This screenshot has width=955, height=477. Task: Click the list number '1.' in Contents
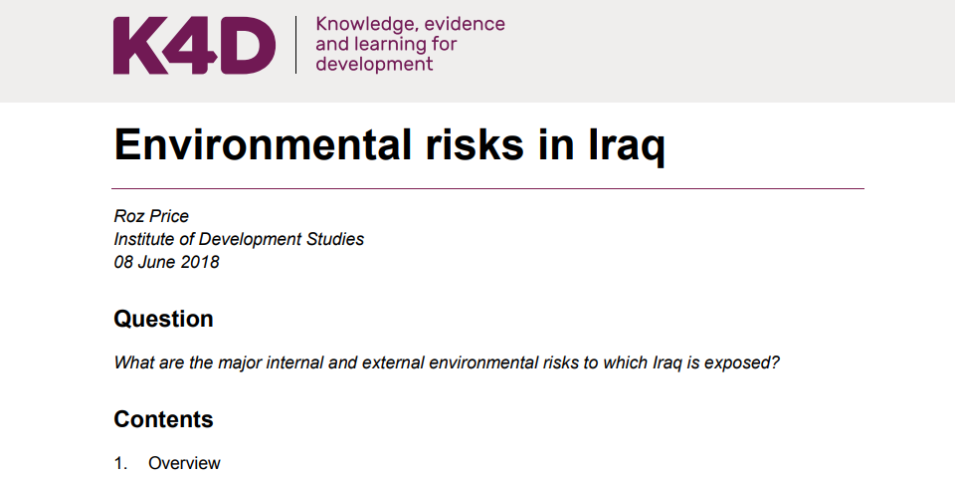121,463
